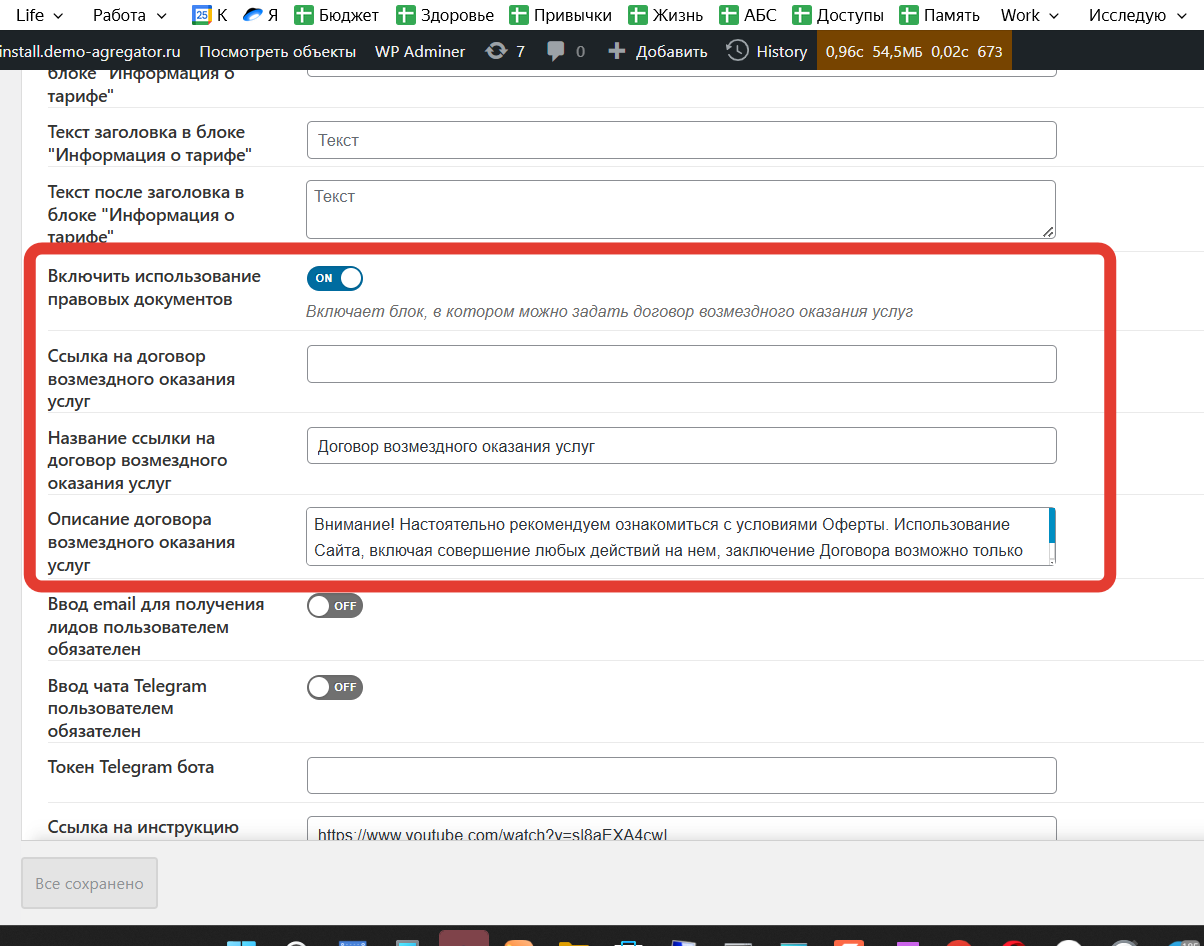Disable the legal documents usage toggle
The width and height of the screenshot is (1204, 946).
335,278
